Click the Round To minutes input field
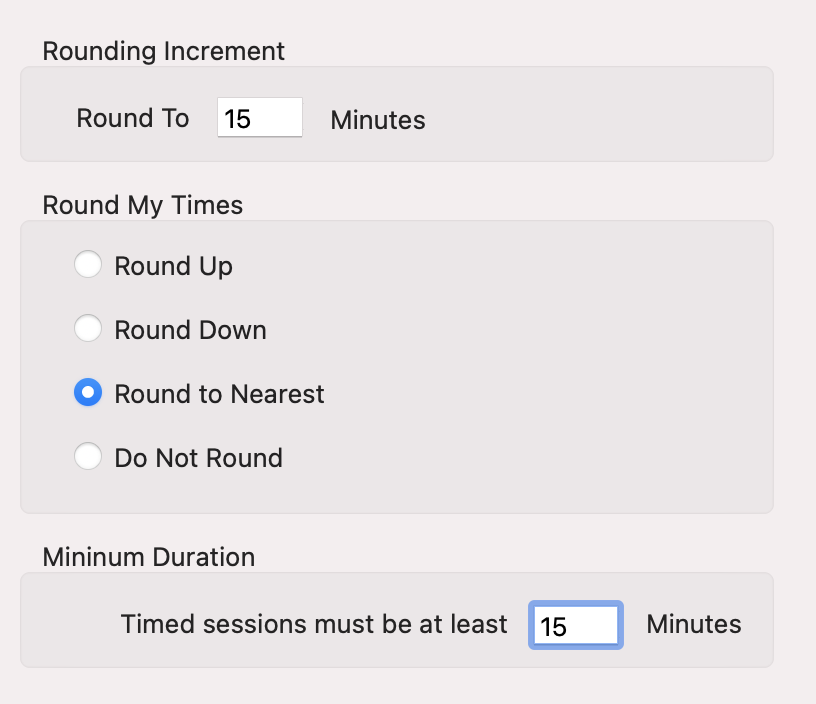Viewport: 816px width, 704px height. click(x=259, y=119)
